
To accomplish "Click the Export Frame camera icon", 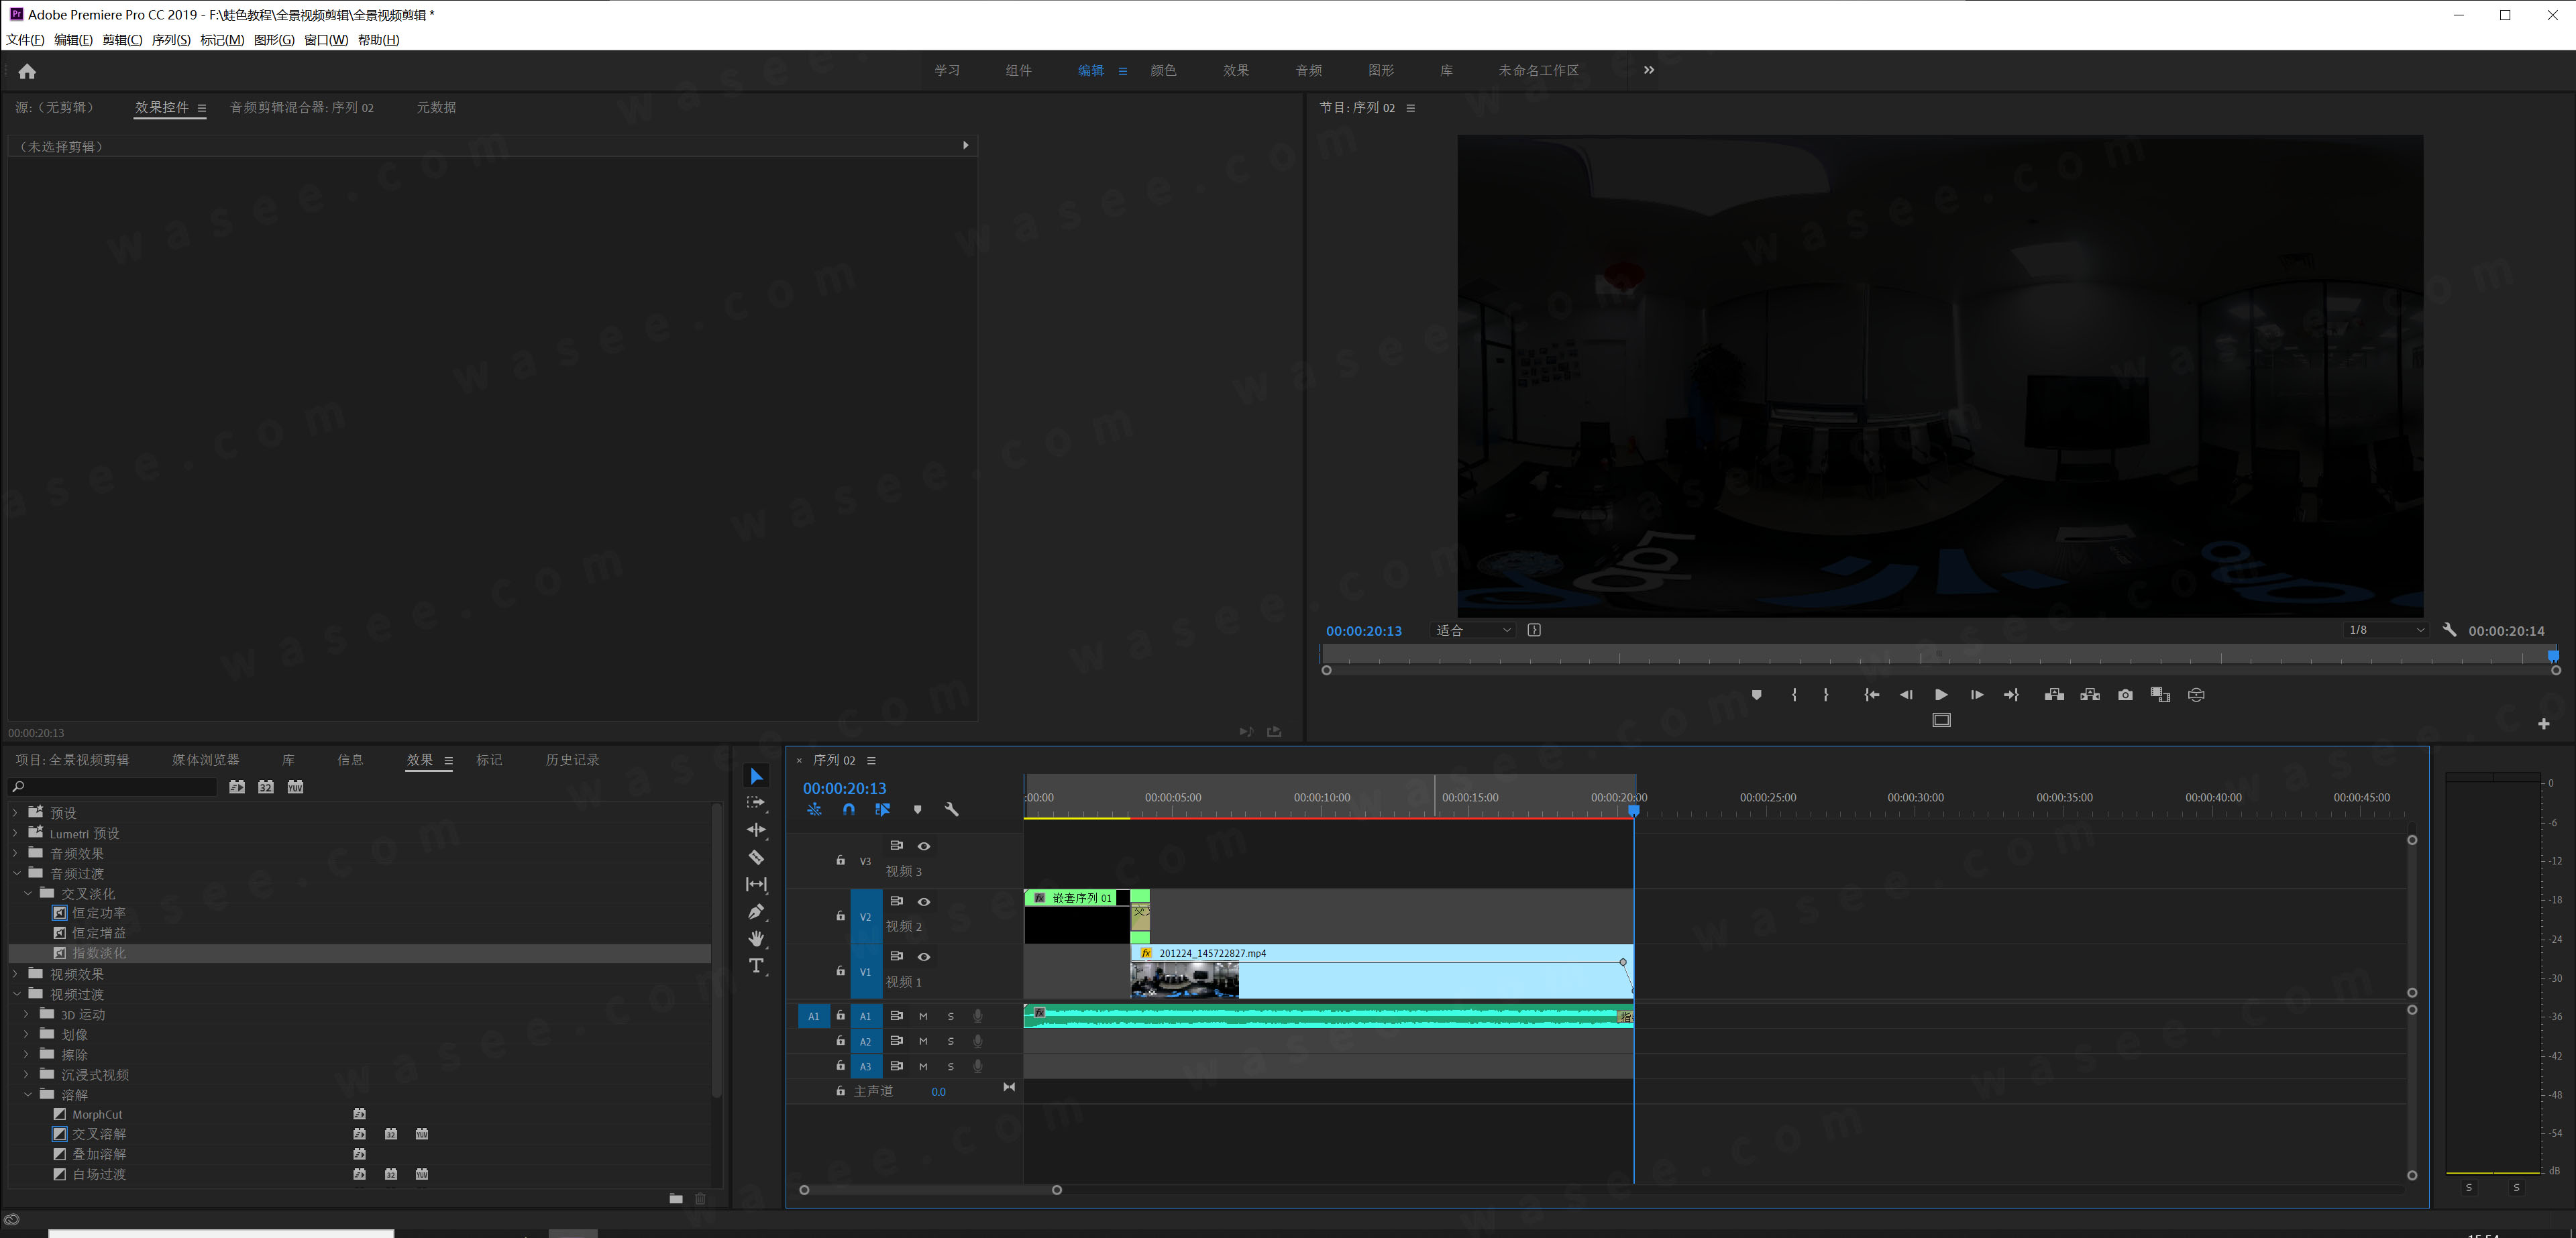I will tap(2125, 695).
